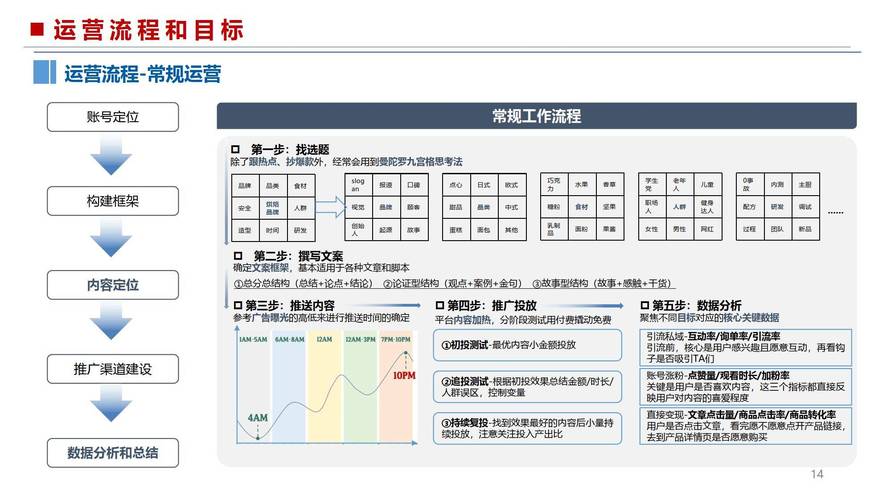Click the 内容定位 step box
This screenshot has width=895, height=500.
coord(112,285)
